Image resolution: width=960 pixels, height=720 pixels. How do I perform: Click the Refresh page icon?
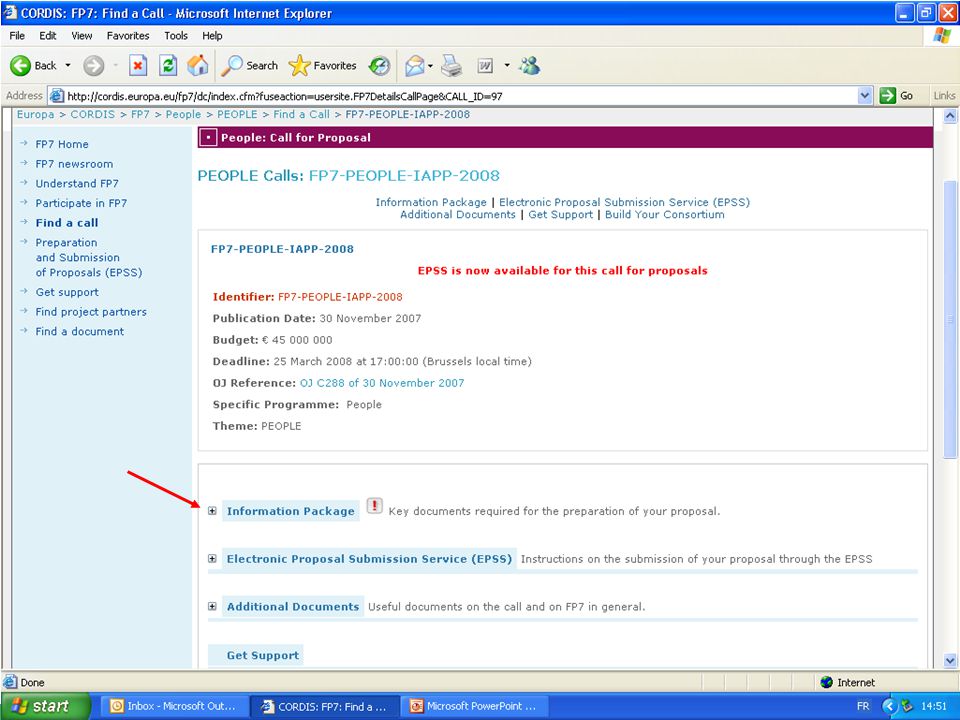coord(168,66)
